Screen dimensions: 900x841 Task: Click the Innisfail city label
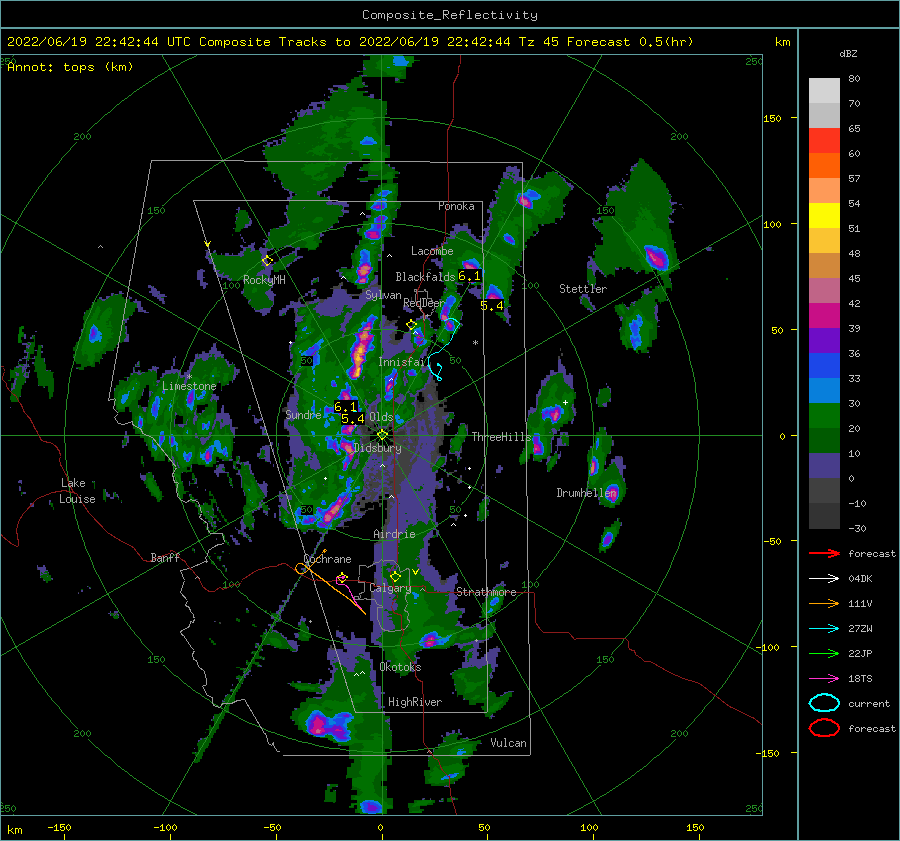[x=402, y=362]
